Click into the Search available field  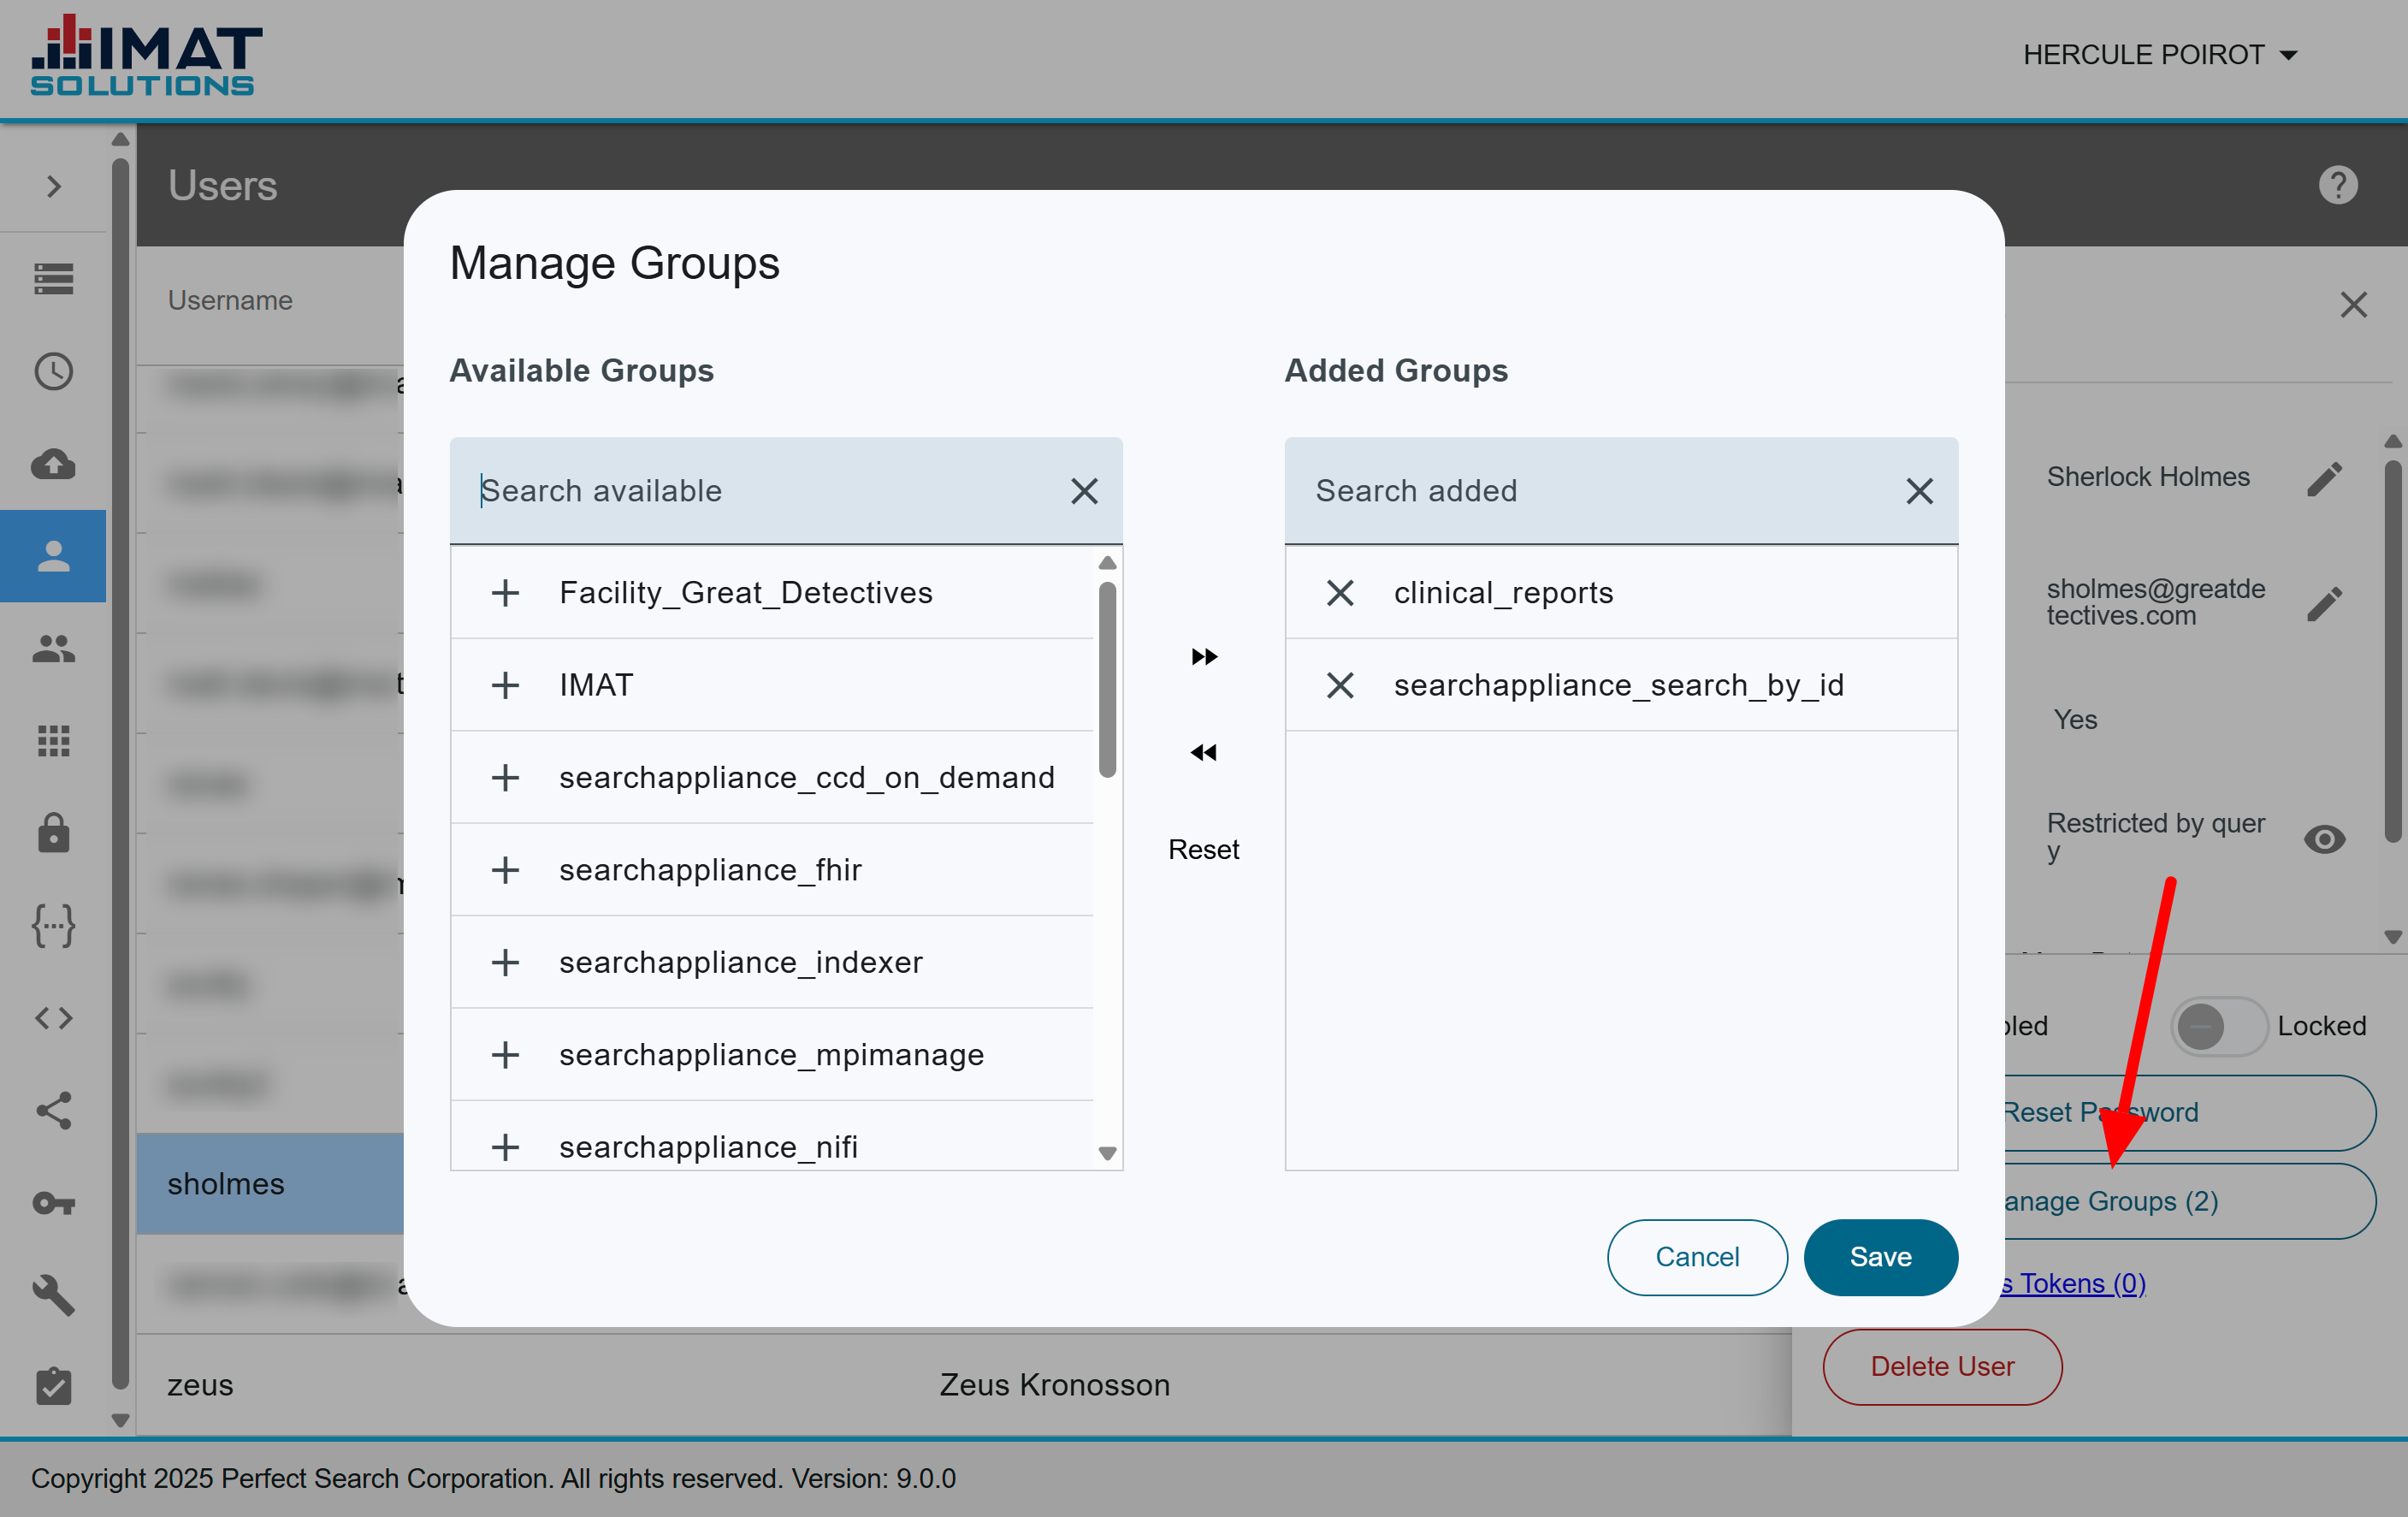760,491
